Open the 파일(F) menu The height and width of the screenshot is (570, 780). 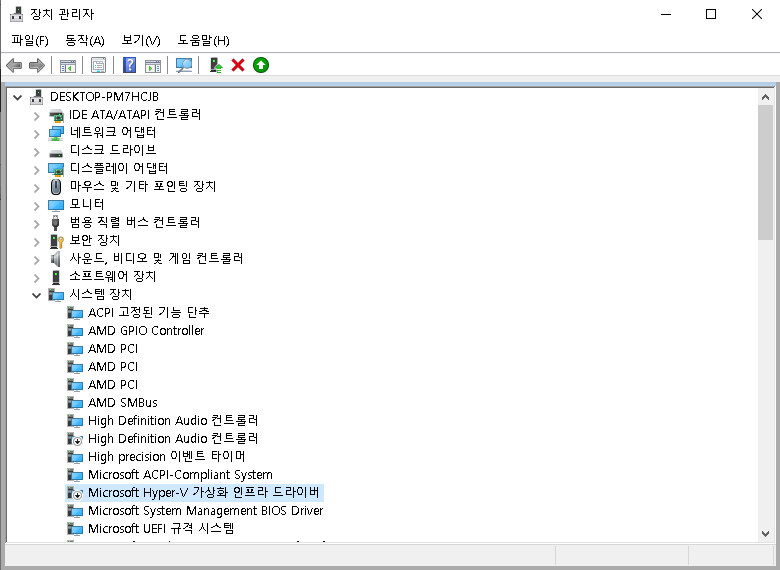[30, 40]
